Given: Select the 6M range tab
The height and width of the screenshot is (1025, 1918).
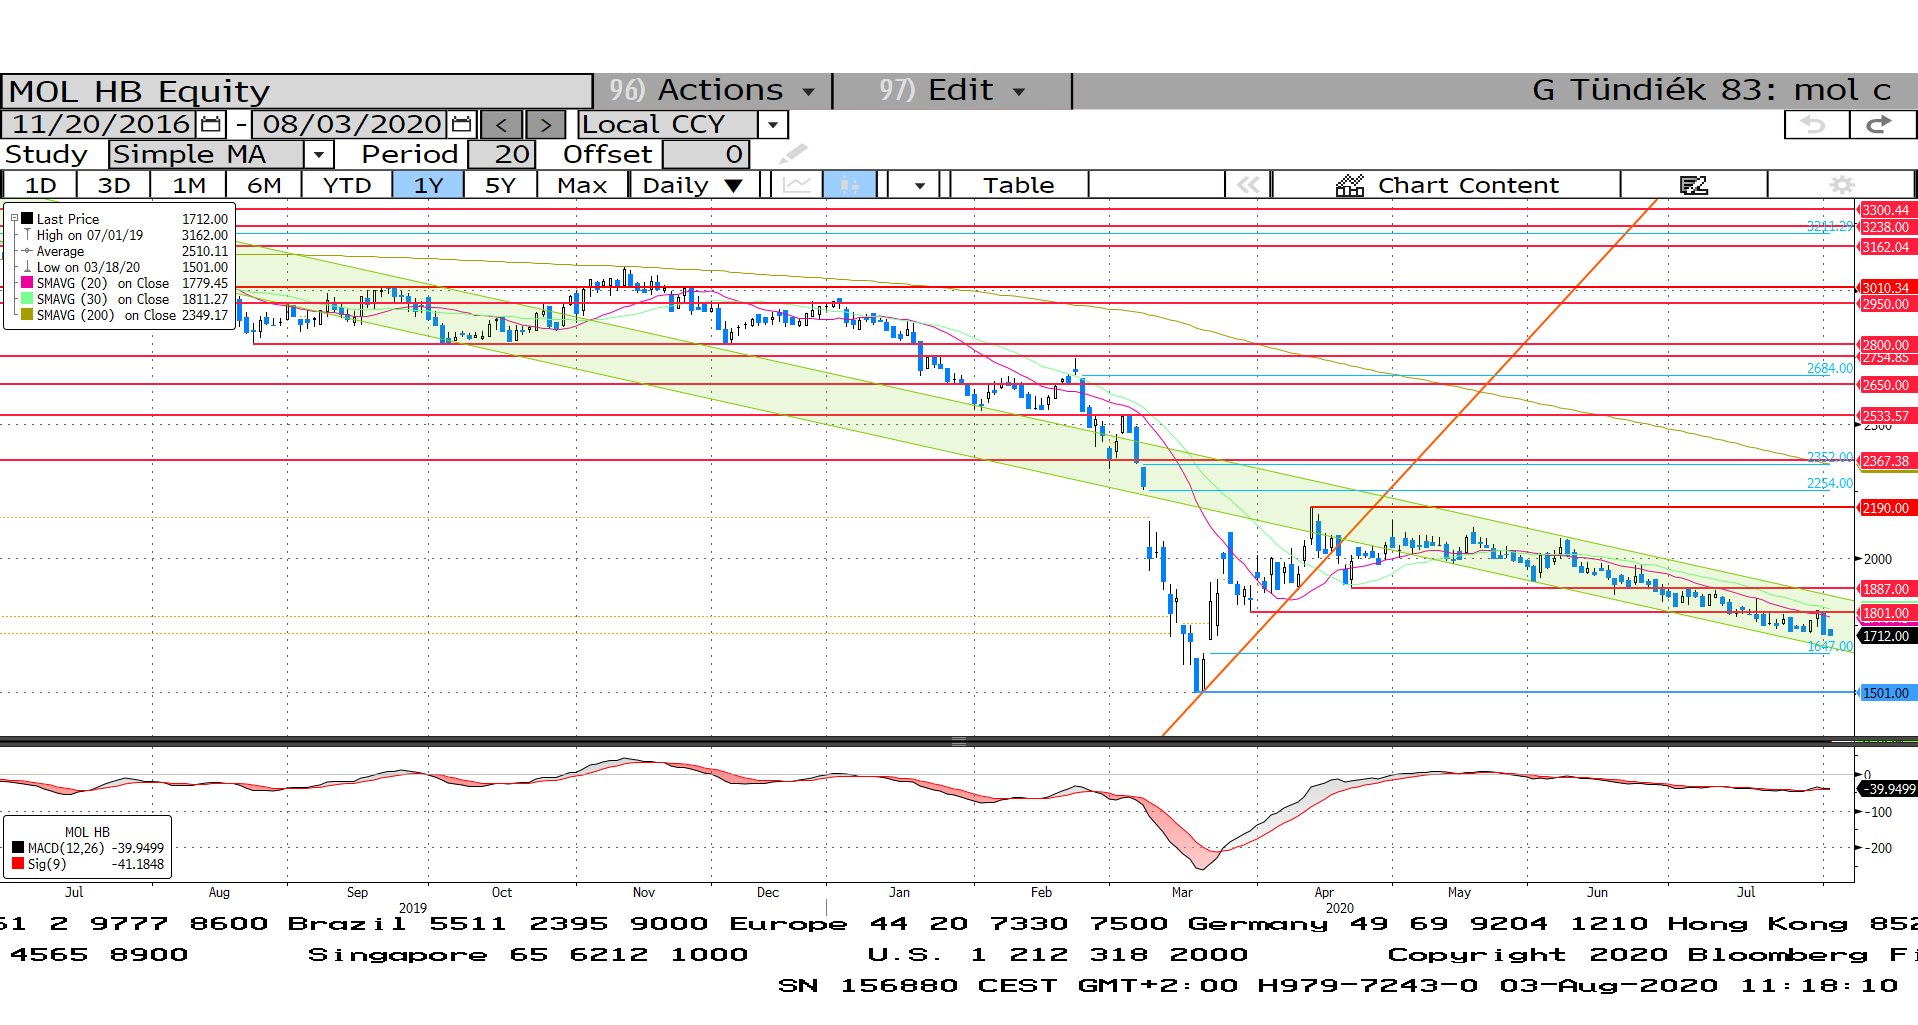Looking at the screenshot, I should [x=264, y=185].
